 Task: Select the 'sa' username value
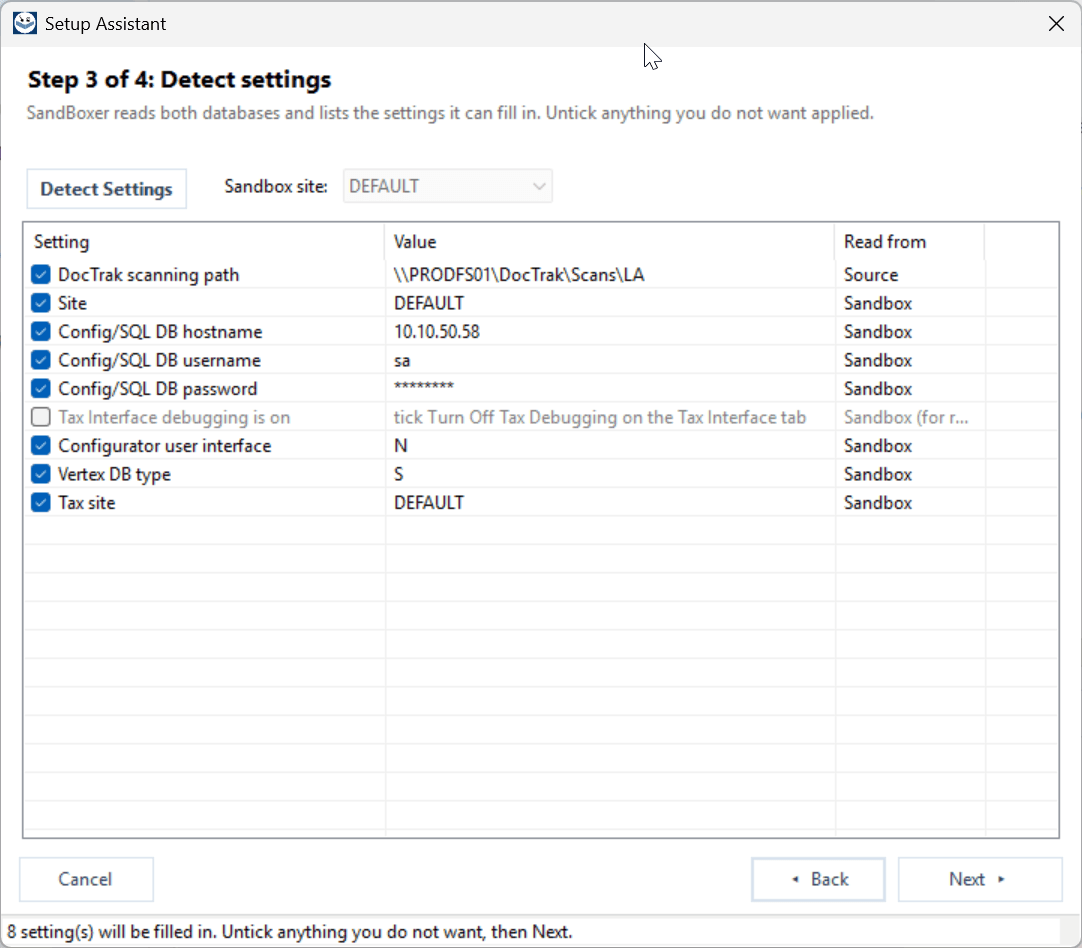click(x=402, y=360)
